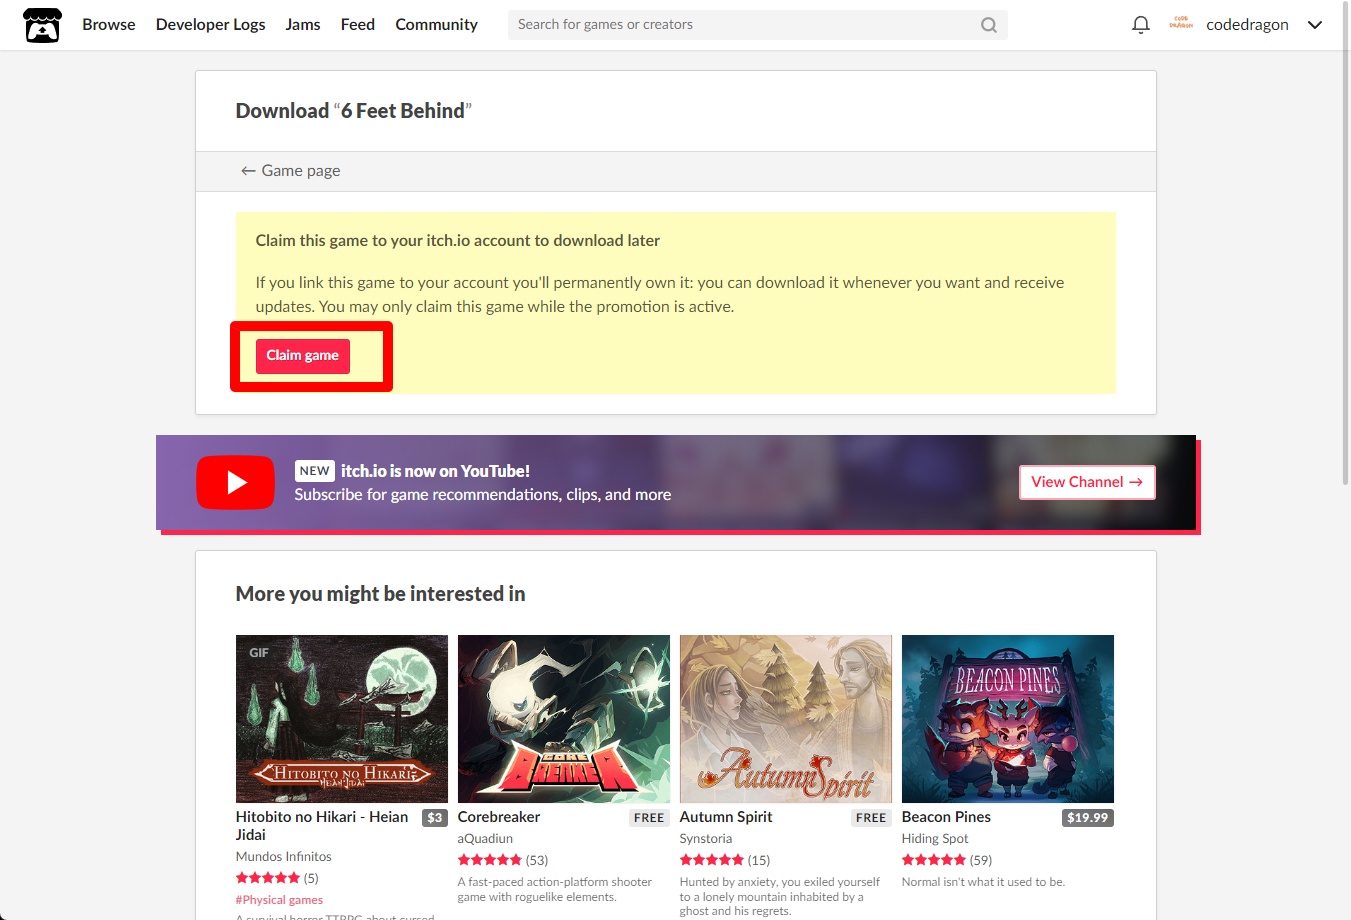Open the Browse menu
The height and width of the screenshot is (920, 1351).
click(x=109, y=24)
